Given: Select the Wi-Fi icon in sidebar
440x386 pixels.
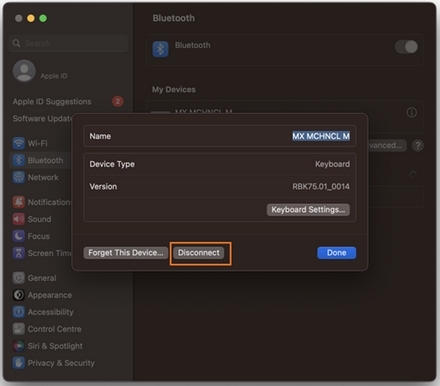Looking at the screenshot, I should [x=19, y=143].
